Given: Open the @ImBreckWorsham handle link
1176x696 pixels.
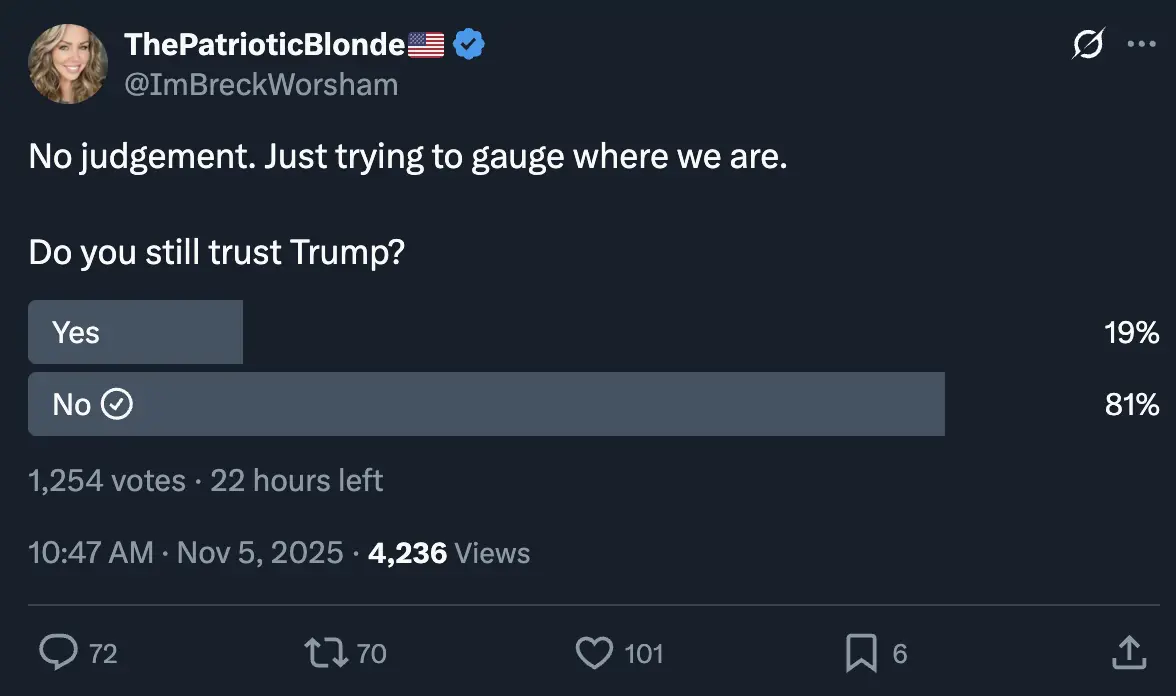Looking at the screenshot, I should click(x=260, y=86).
